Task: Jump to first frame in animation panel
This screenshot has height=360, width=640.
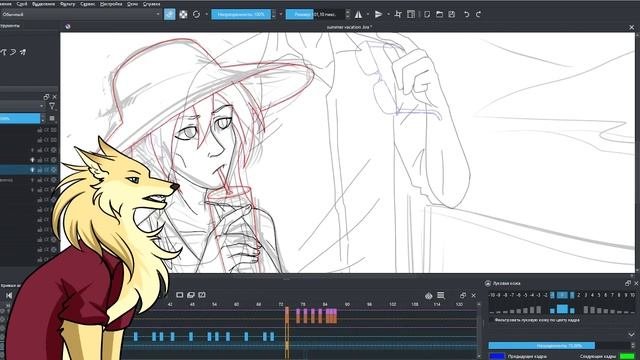Action: click(x=9, y=295)
